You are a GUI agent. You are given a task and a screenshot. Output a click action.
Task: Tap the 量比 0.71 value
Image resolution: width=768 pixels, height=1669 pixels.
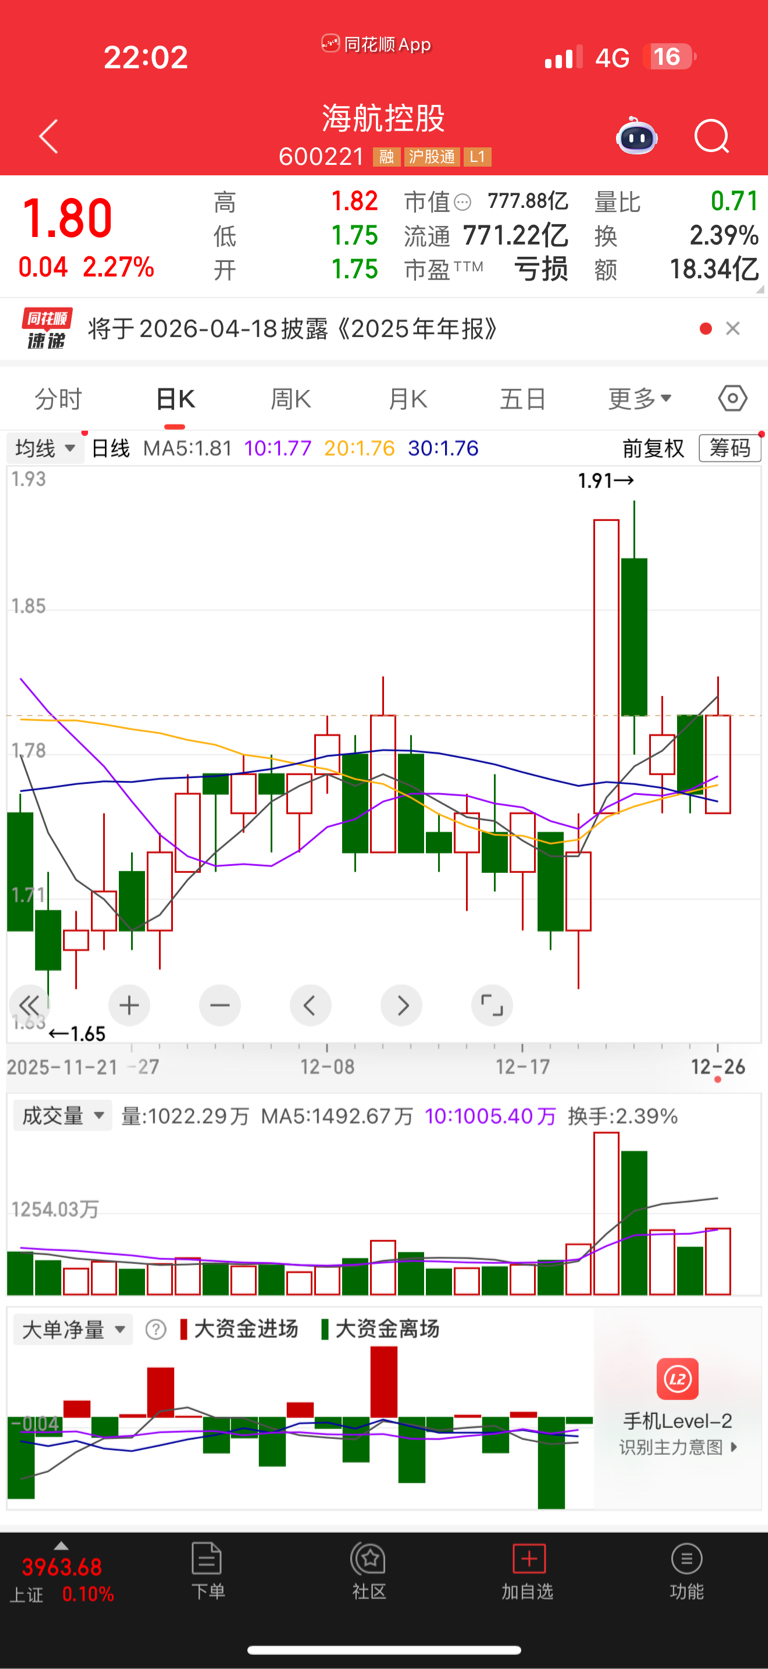point(734,201)
